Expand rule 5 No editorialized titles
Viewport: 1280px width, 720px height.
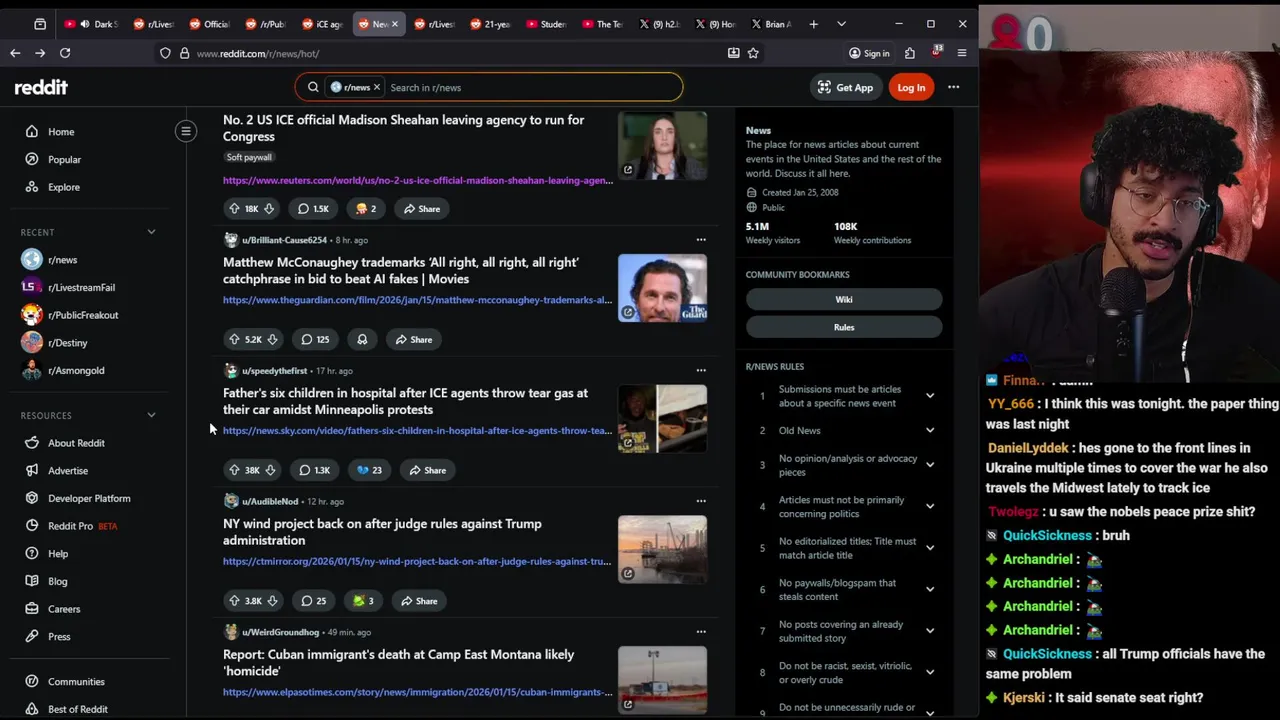tap(929, 548)
